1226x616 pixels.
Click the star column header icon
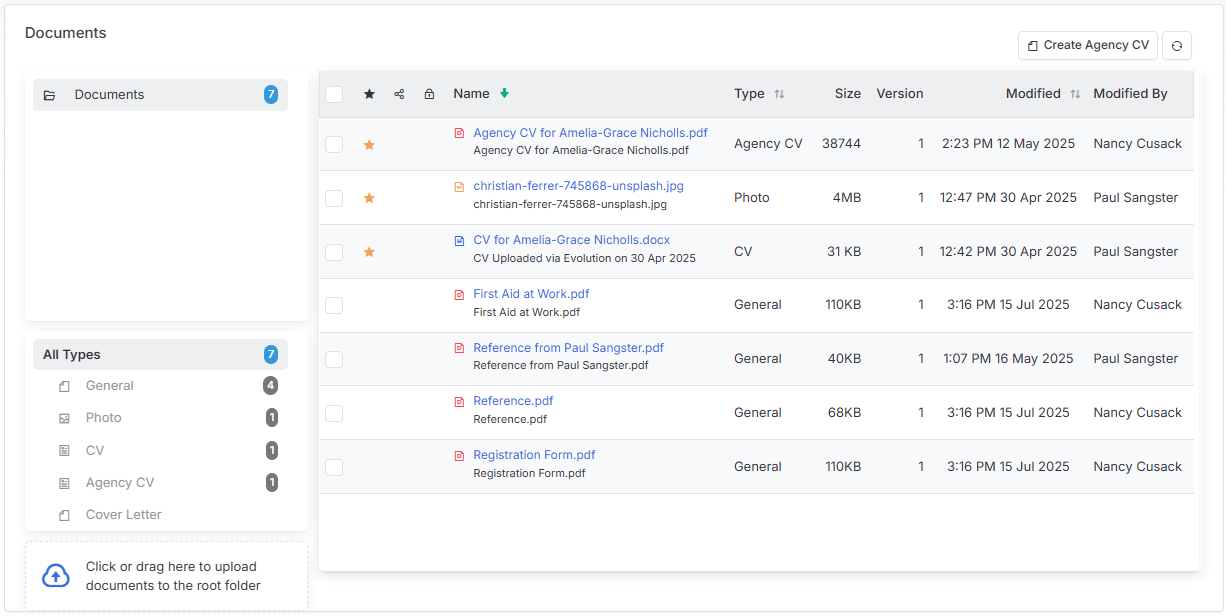click(369, 94)
